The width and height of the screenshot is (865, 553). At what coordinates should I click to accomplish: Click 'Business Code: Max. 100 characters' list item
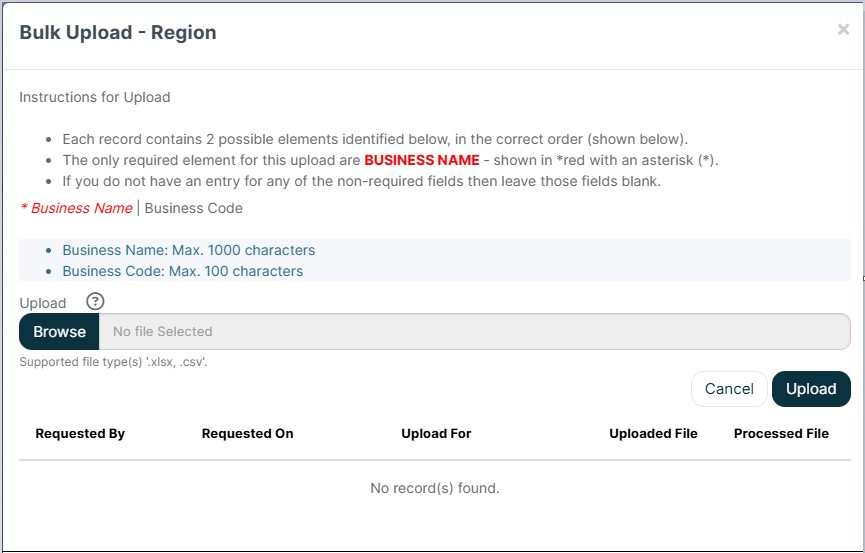(182, 271)
